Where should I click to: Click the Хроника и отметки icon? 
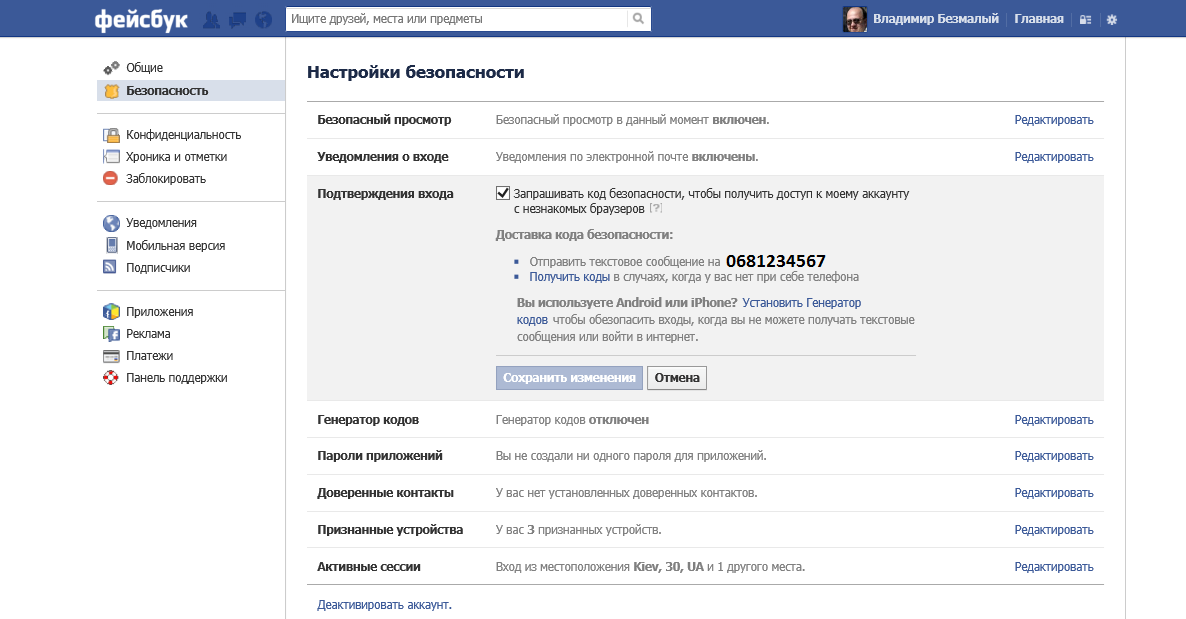[111, 157]
